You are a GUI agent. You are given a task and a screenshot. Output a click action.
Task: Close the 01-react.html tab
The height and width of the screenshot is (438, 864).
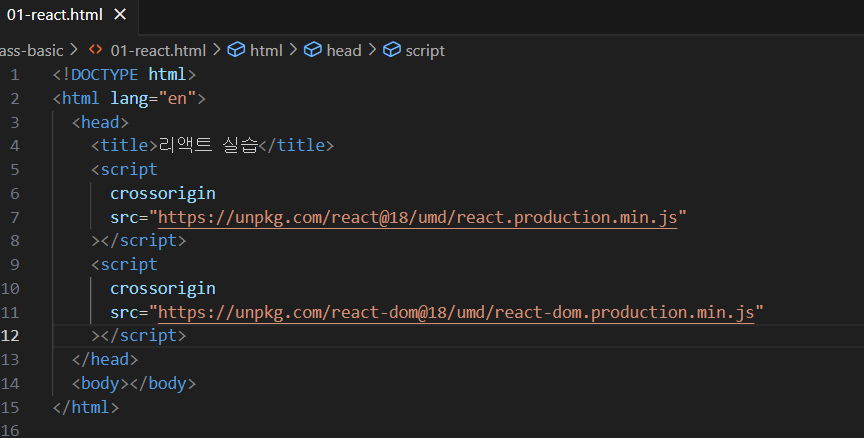(120, 15)
